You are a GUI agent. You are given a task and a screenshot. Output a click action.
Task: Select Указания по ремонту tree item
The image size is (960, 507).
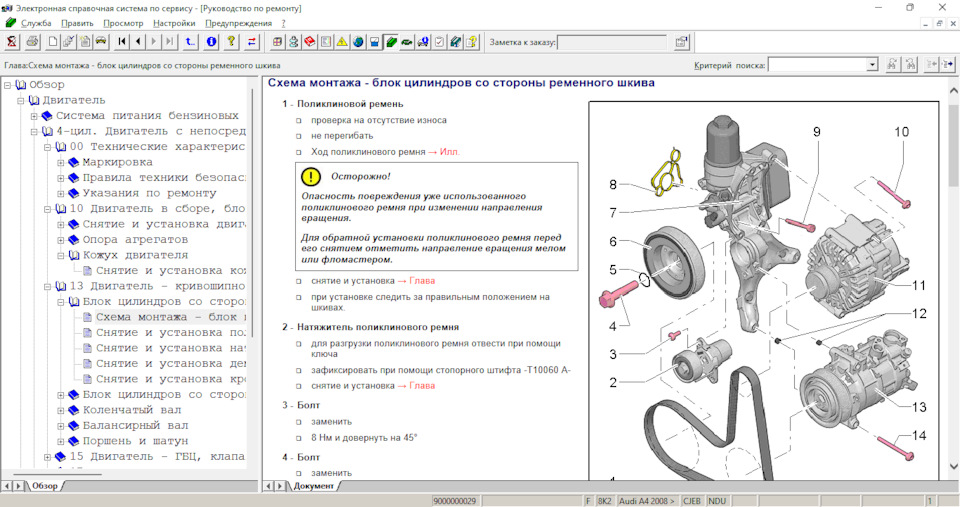[x=149, y=193]
